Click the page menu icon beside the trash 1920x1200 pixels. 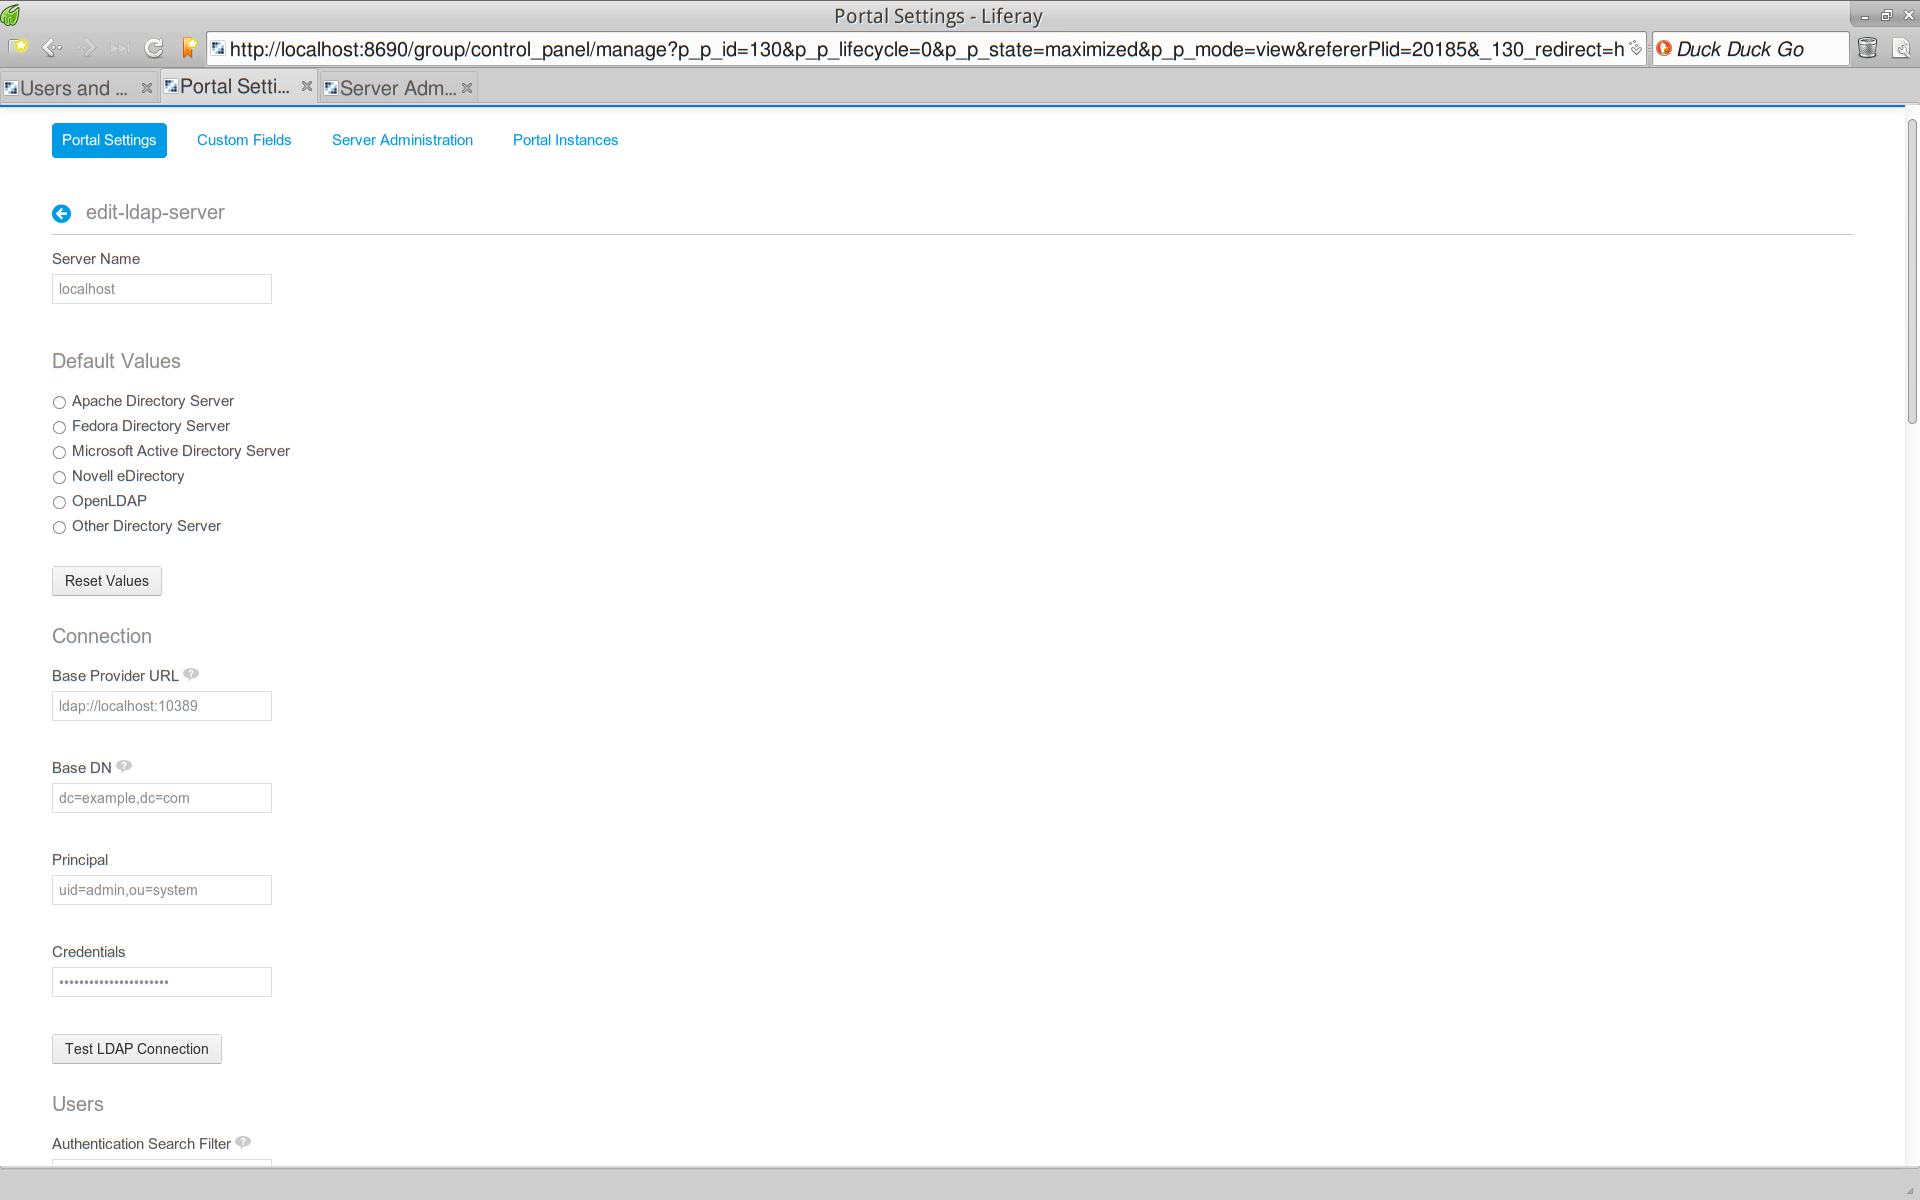[x=1901, y=48]
